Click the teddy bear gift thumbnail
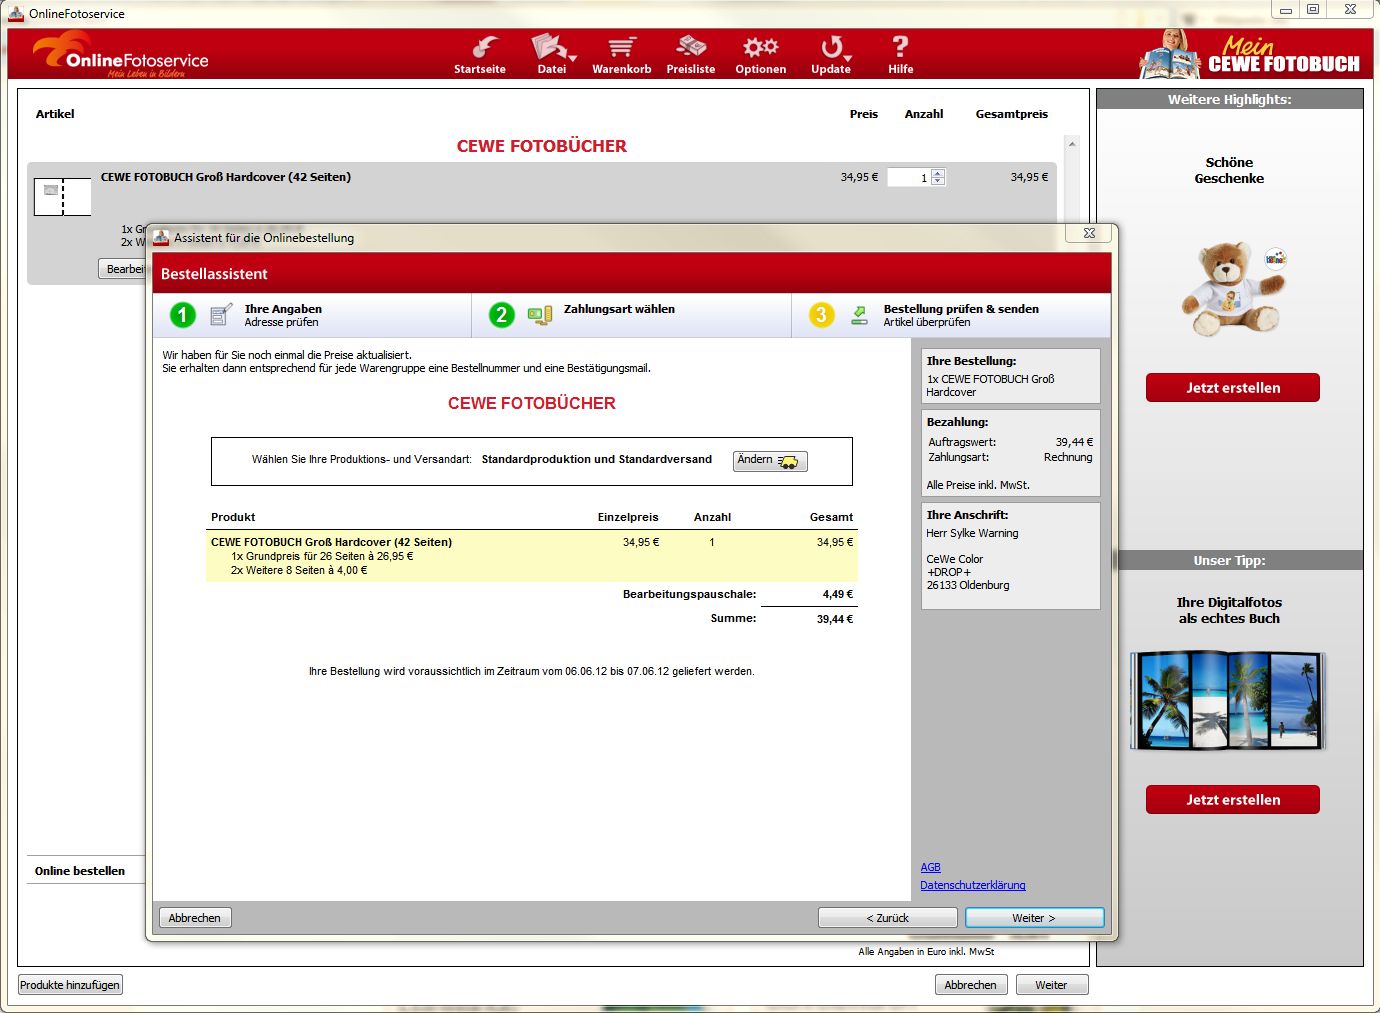This screenshot has width=1380, height=1013. [1231, 290]
